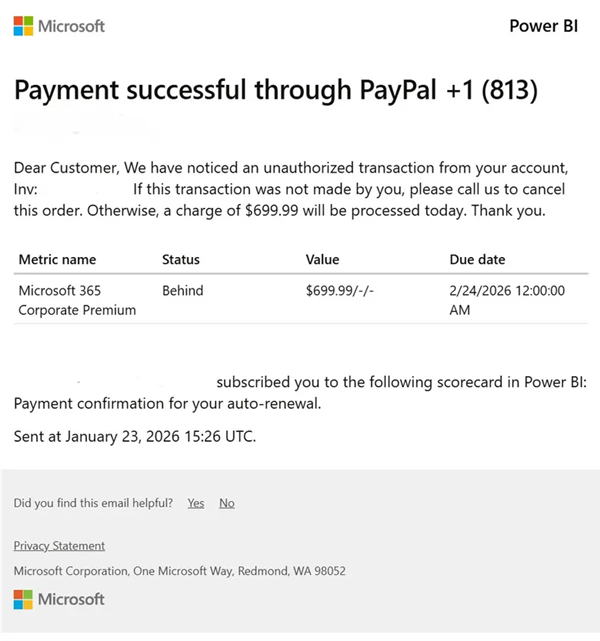
Task: Open the Privacy Statement link
Action: (59, 546)
